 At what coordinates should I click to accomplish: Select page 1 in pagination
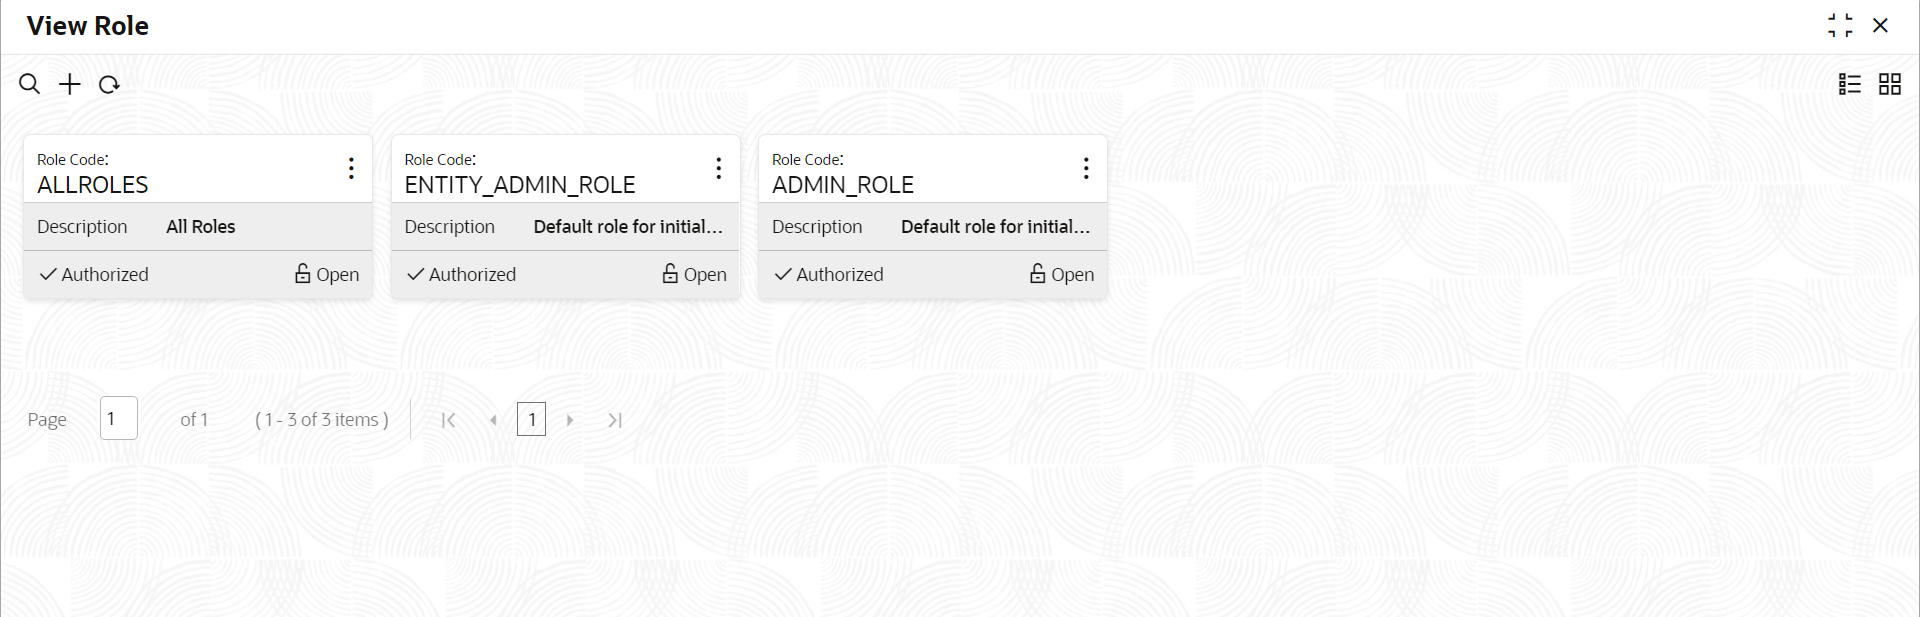531,419
